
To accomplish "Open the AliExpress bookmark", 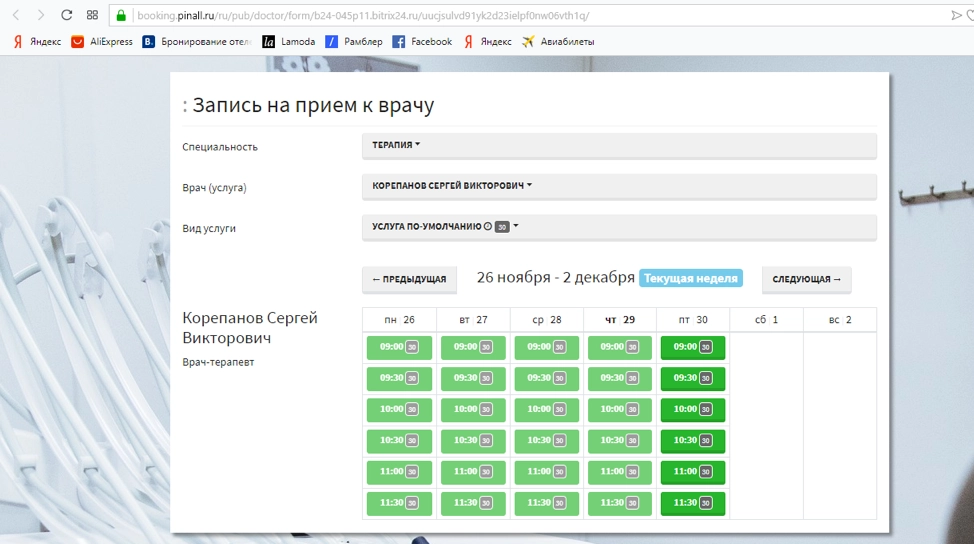I will 102,42.
